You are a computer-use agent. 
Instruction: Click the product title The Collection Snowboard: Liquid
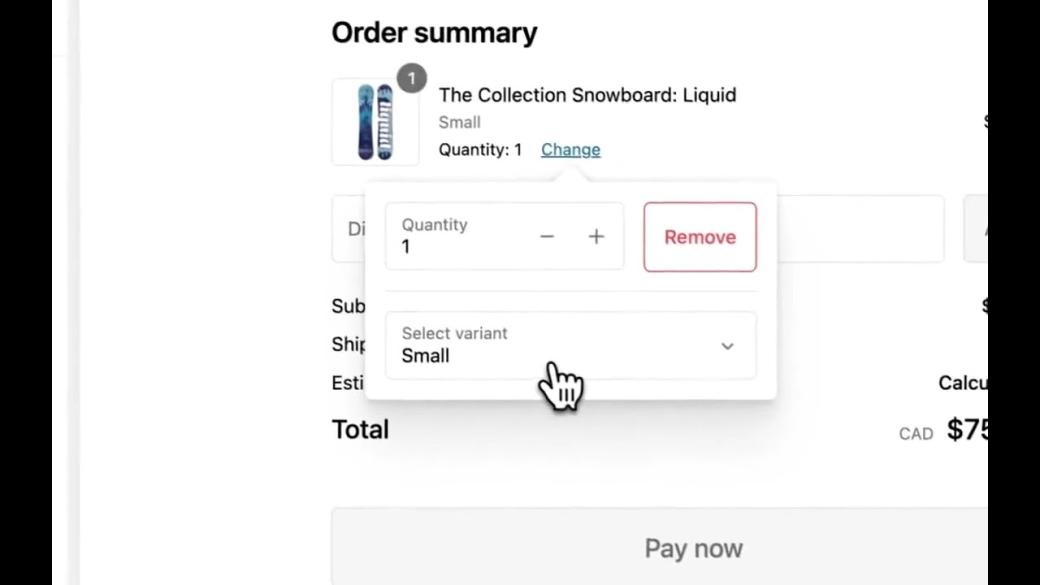pyautogui.click(x=588, y=95)
